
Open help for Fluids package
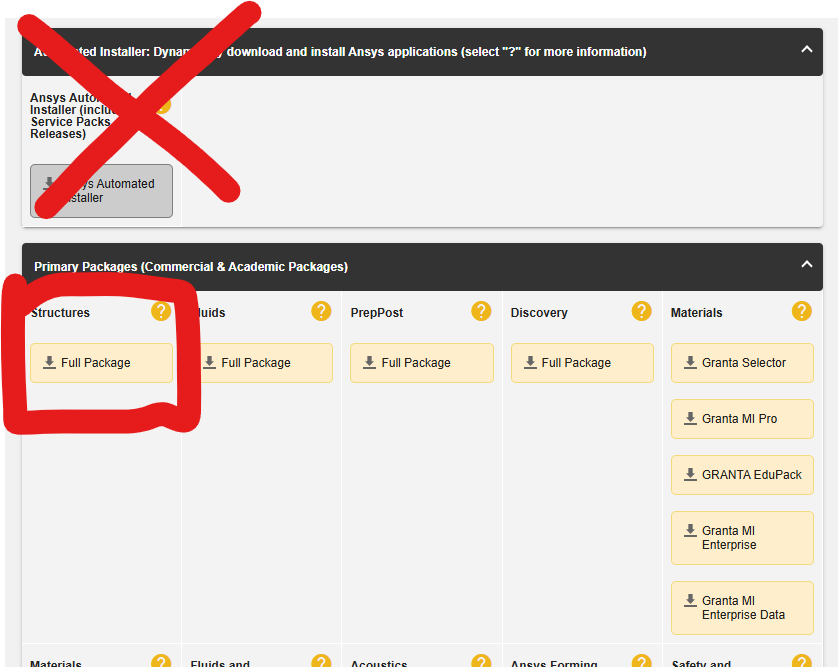point(321,311)
